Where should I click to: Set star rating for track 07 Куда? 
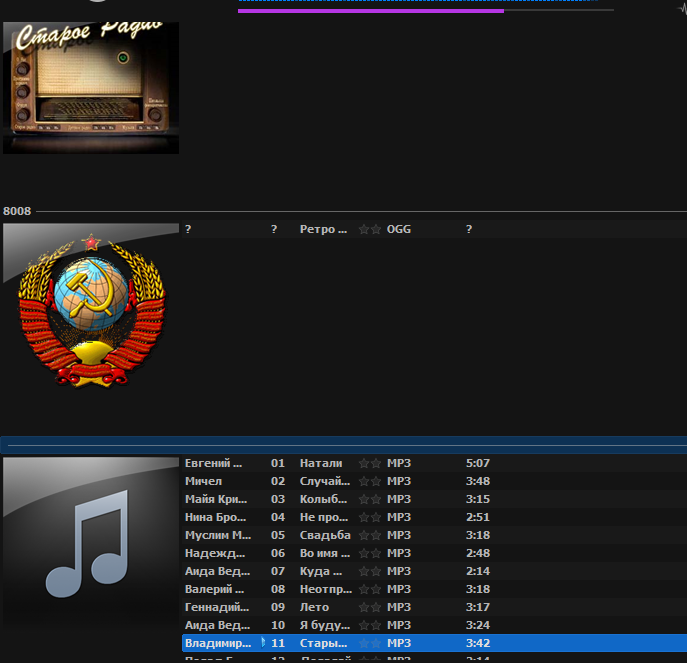click(x=369, y=571)
